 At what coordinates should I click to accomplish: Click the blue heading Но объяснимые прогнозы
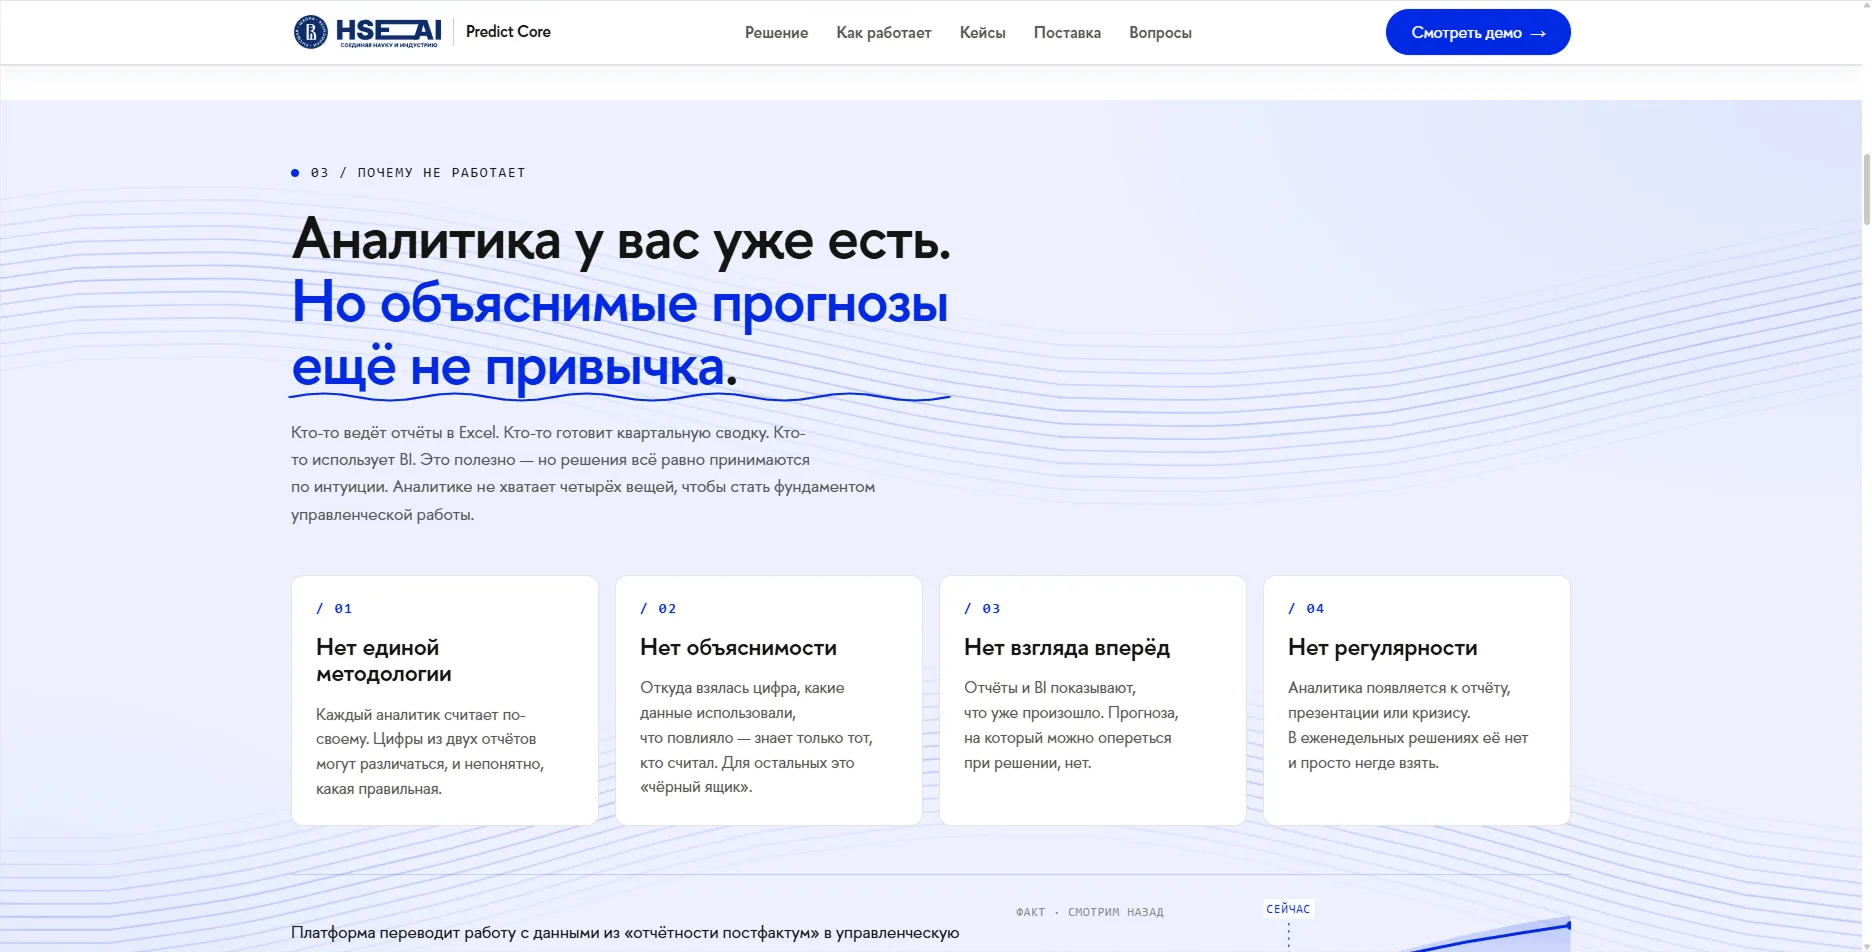pos(620,304)
